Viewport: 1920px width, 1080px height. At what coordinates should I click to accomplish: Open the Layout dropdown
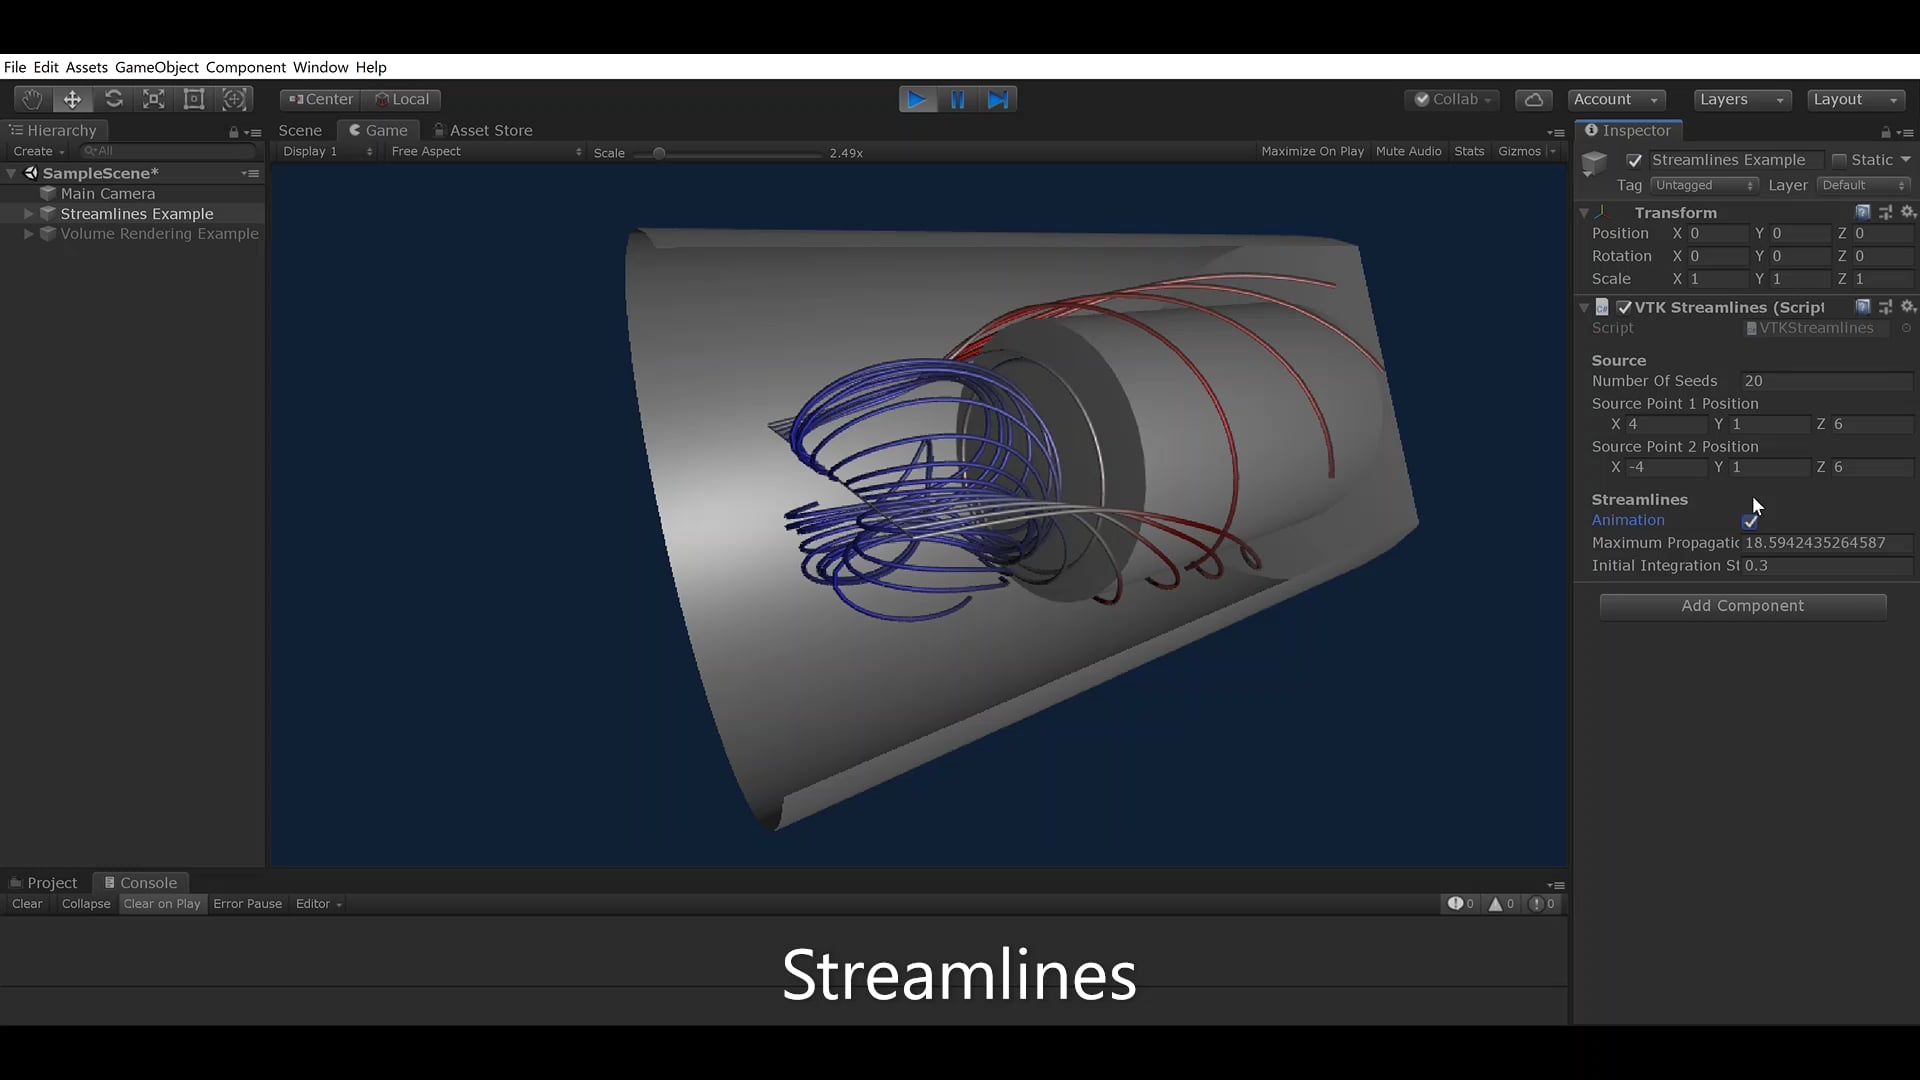pyautogui.click(x=1855, y=99)
